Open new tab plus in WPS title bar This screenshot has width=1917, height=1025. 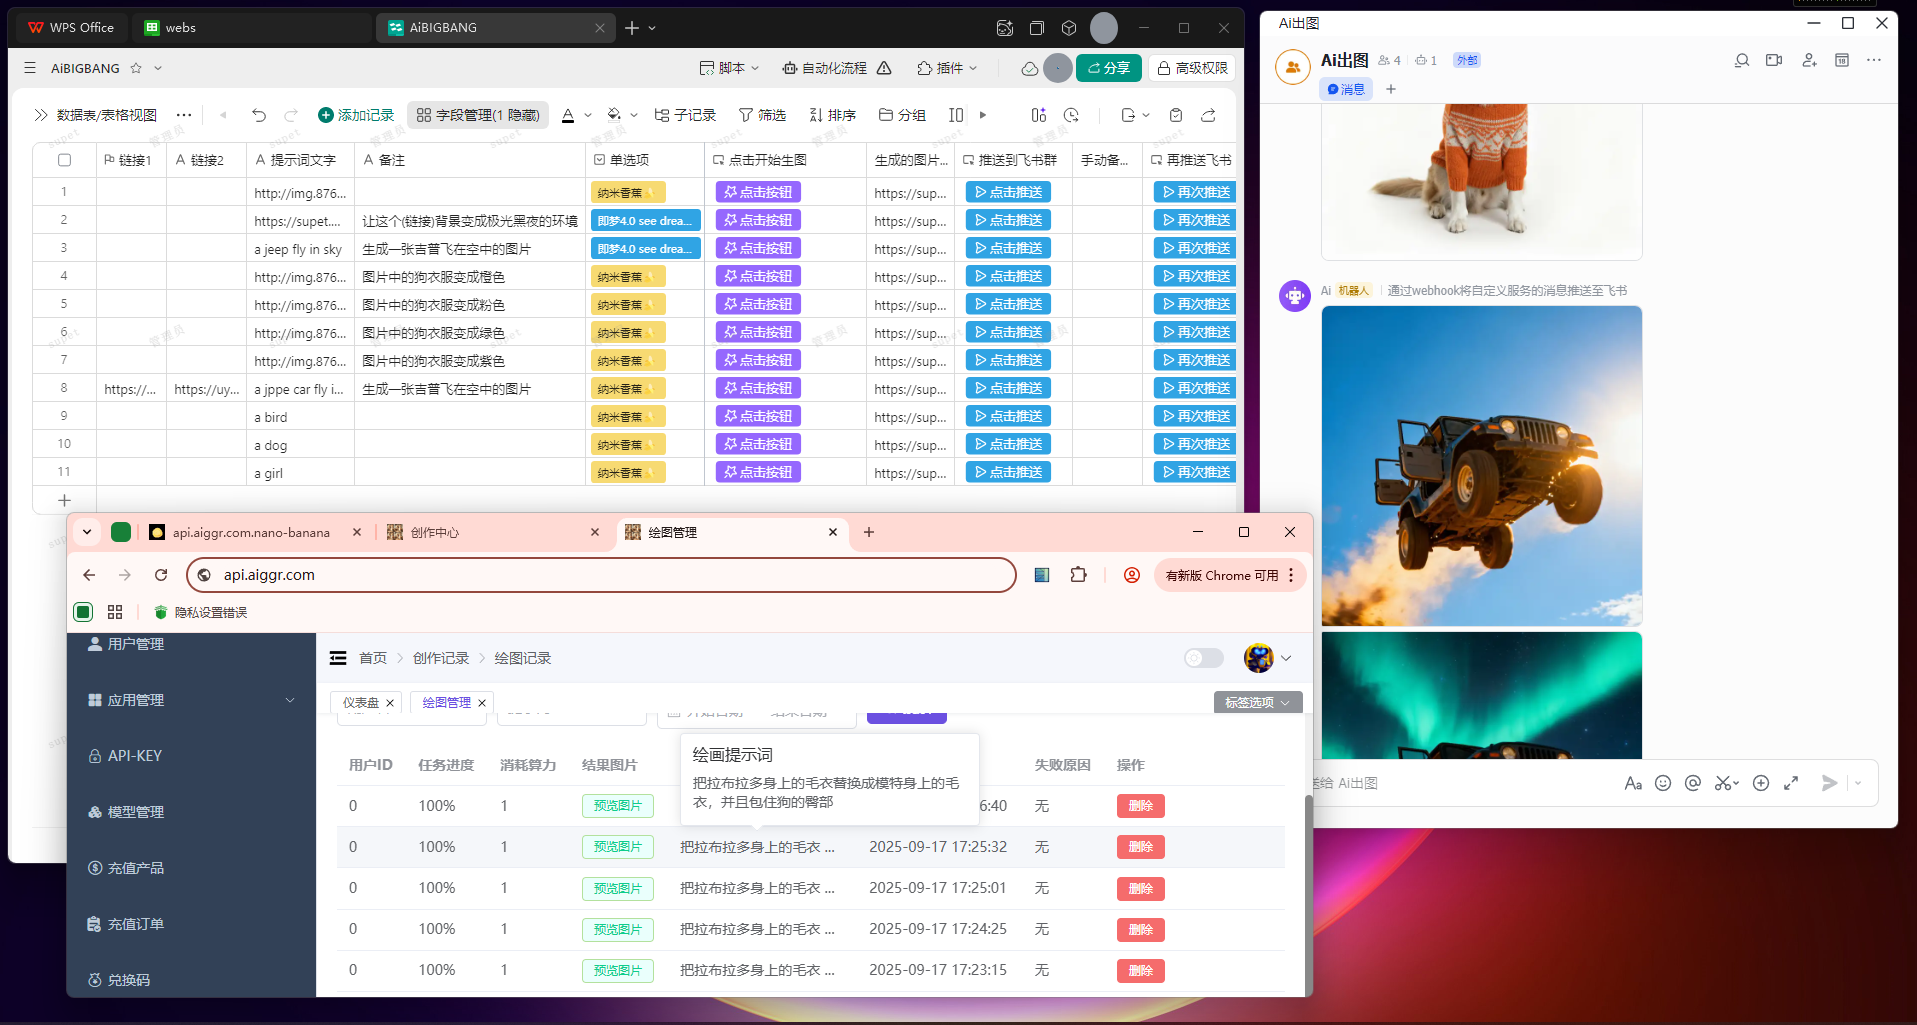(632, 28)
